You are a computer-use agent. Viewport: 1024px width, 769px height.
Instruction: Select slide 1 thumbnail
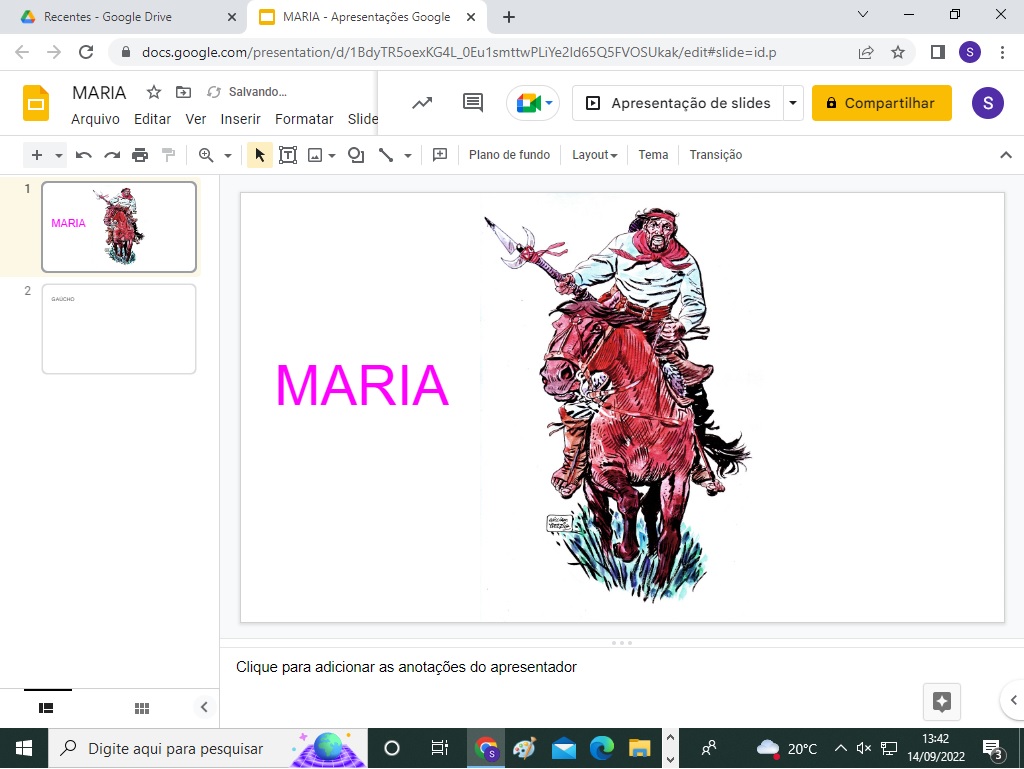click(119, 227)
